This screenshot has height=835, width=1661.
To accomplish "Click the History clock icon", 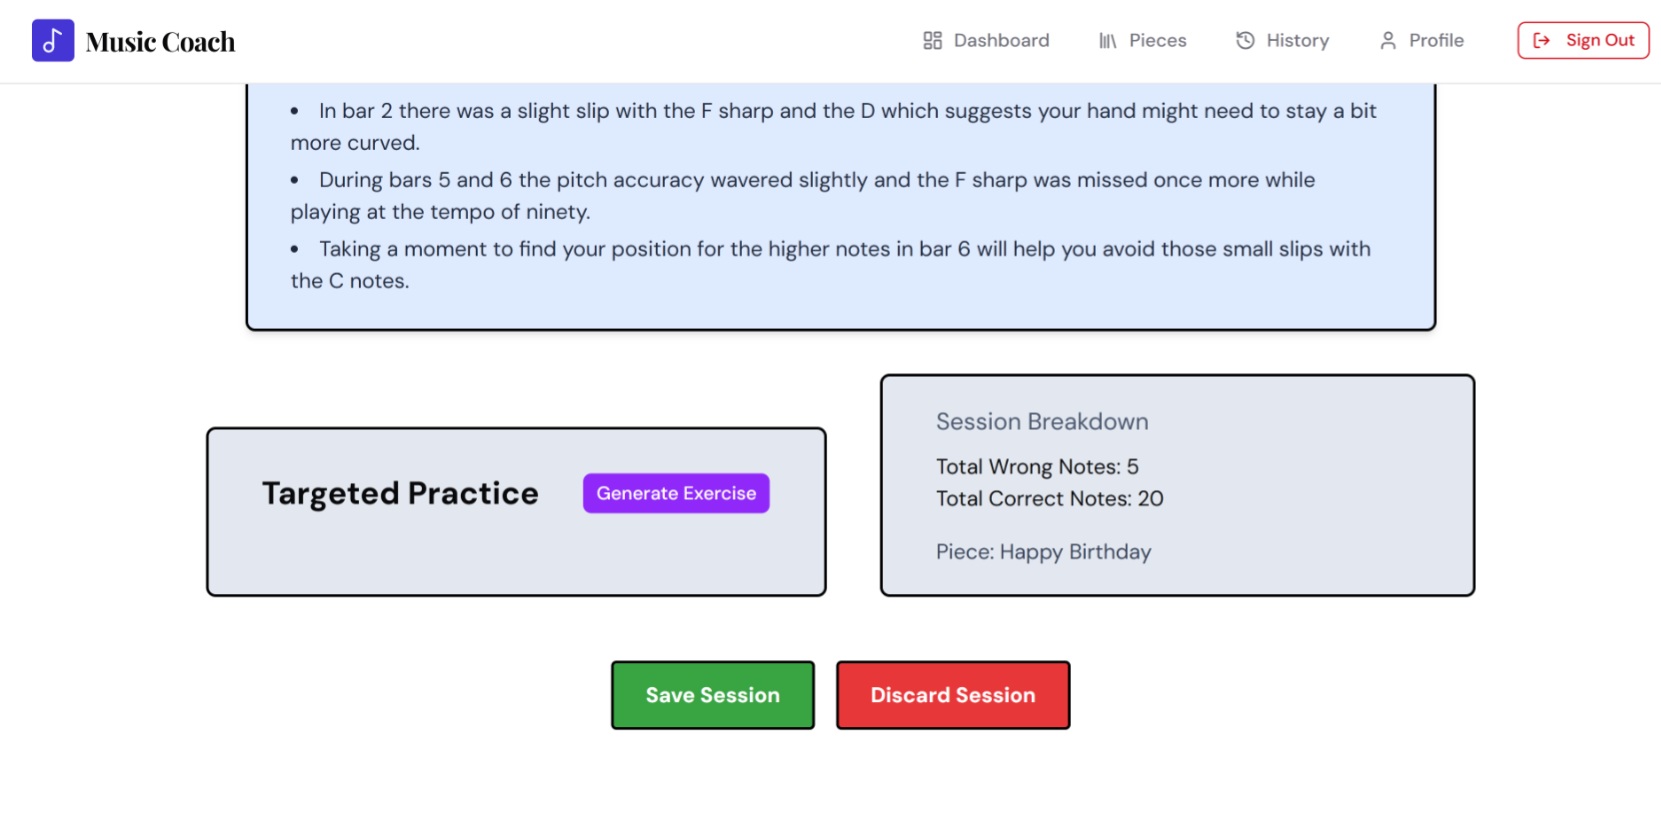I will pyautogui.click(x=1245, y=41).
